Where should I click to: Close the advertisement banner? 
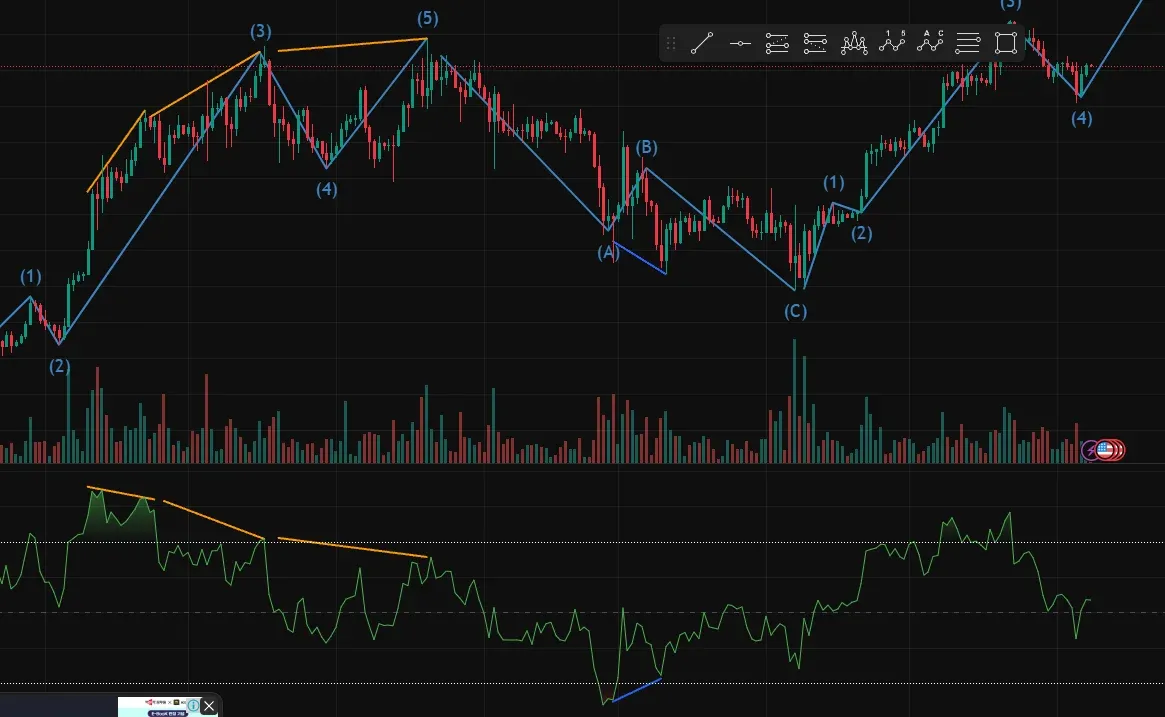(x=209, y=706)
